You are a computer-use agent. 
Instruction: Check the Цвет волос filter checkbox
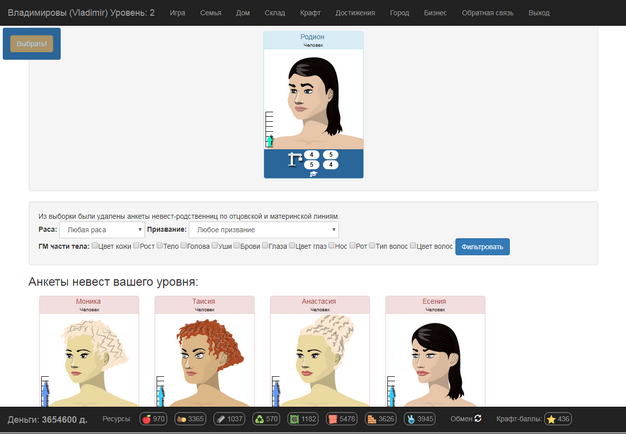pyautogui.click(x=413, y=246)
